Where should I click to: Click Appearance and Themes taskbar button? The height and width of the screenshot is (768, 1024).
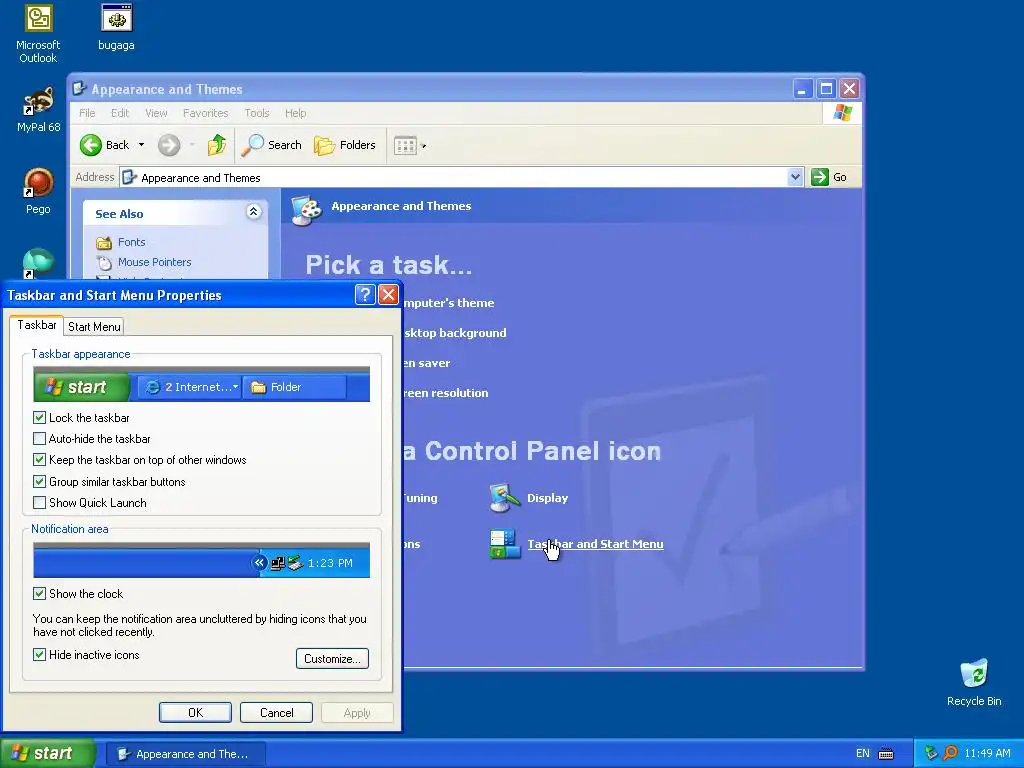185,754
